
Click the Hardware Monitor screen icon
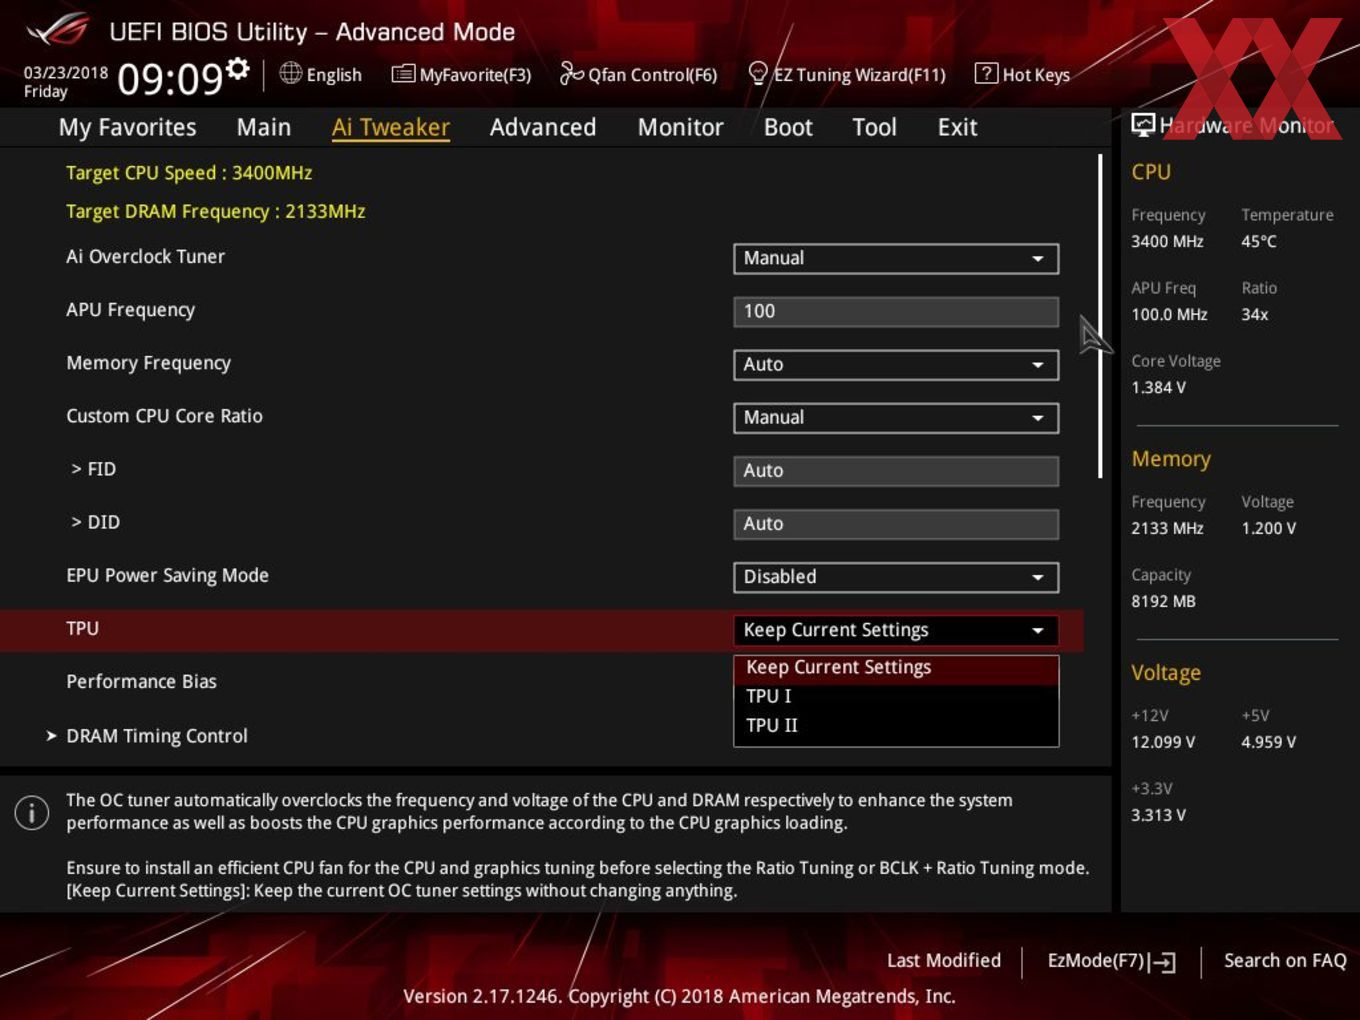click(x=1143, y=125)
